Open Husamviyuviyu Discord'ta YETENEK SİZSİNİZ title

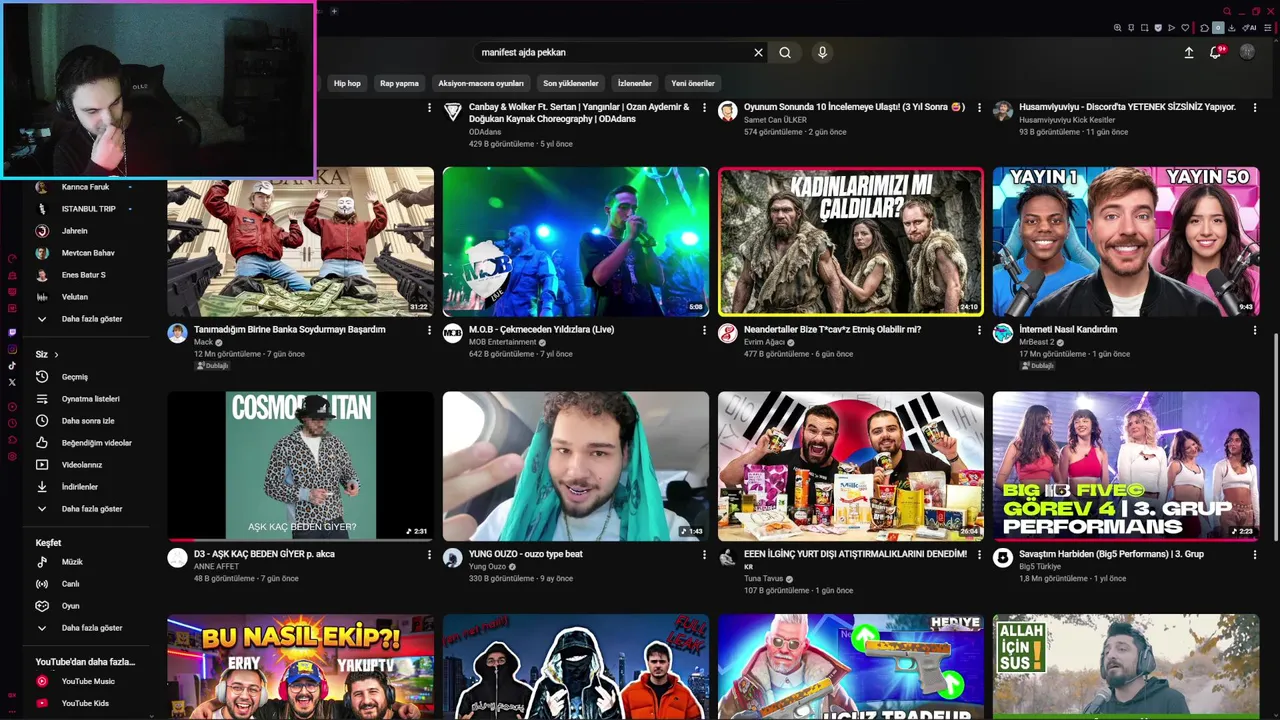[x=1127, y=107]
